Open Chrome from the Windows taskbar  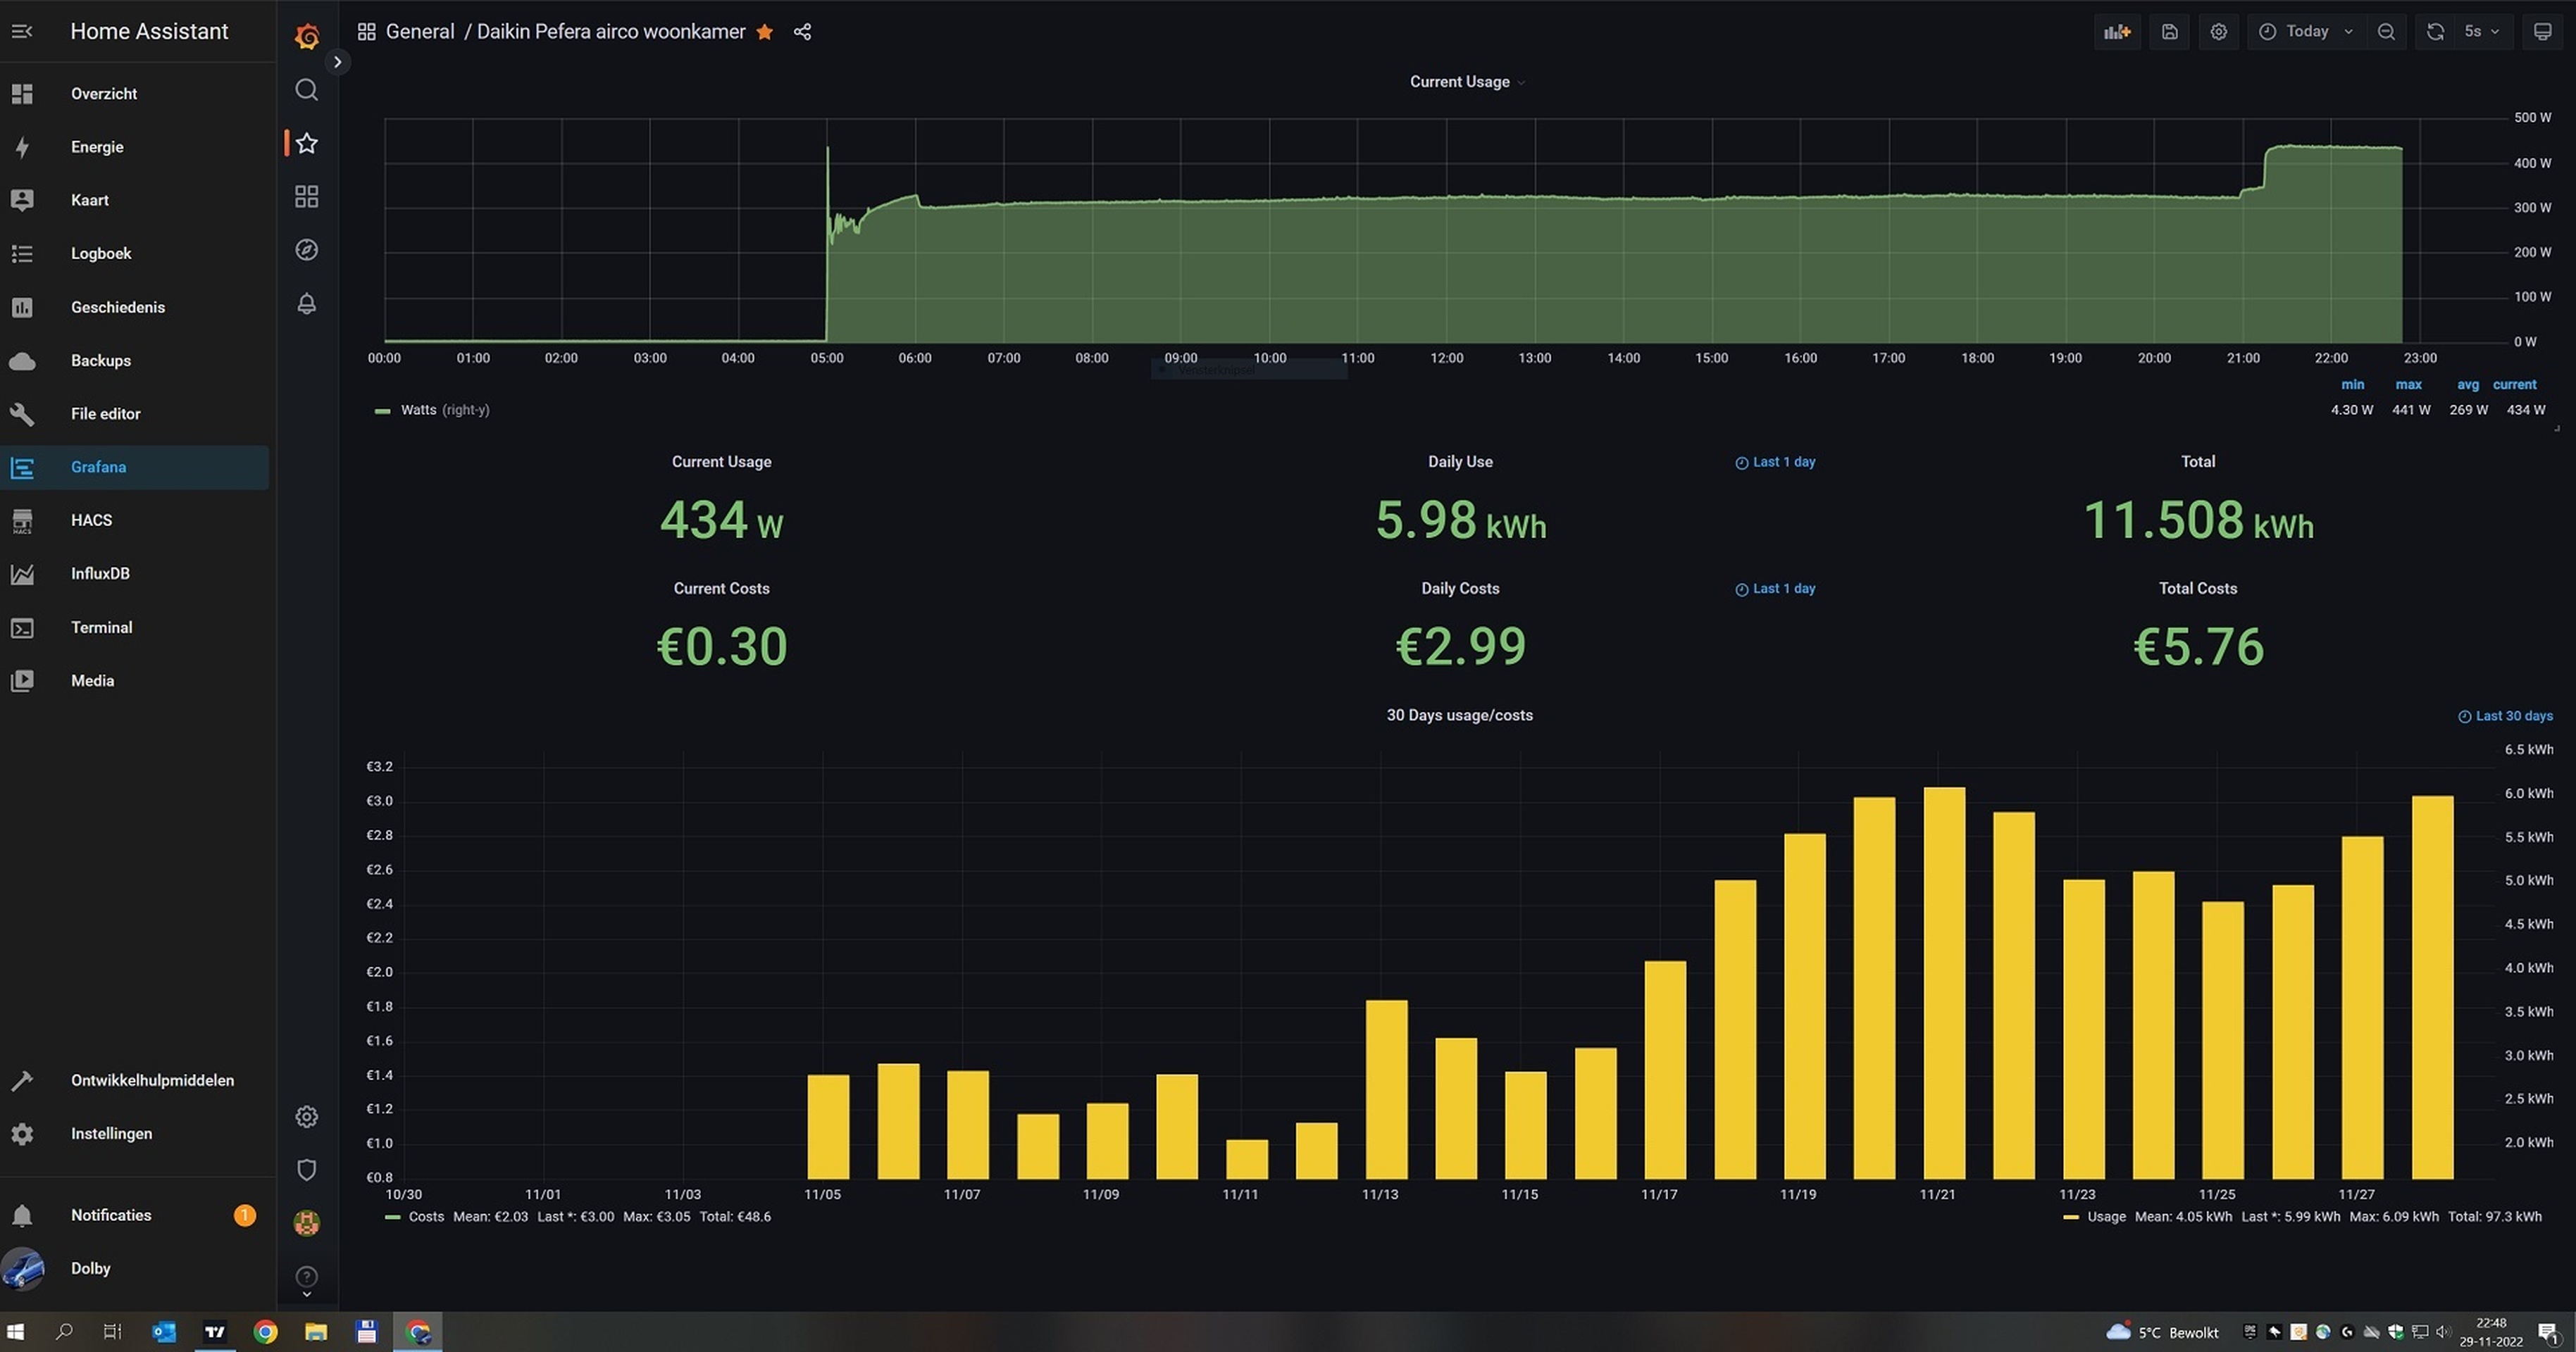click(265, 1332)
